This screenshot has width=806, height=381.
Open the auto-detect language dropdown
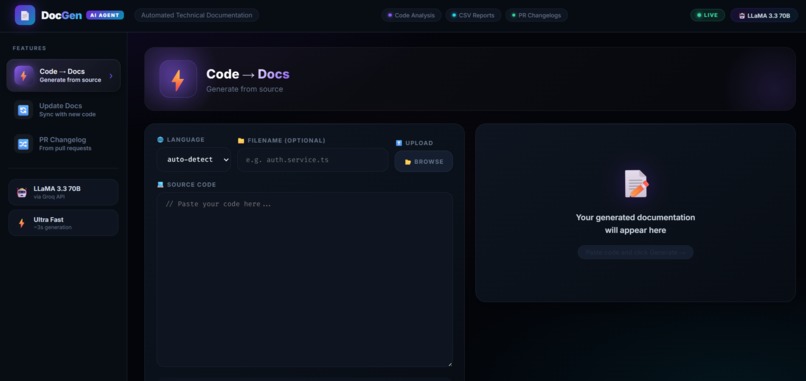tap(193, 159)
